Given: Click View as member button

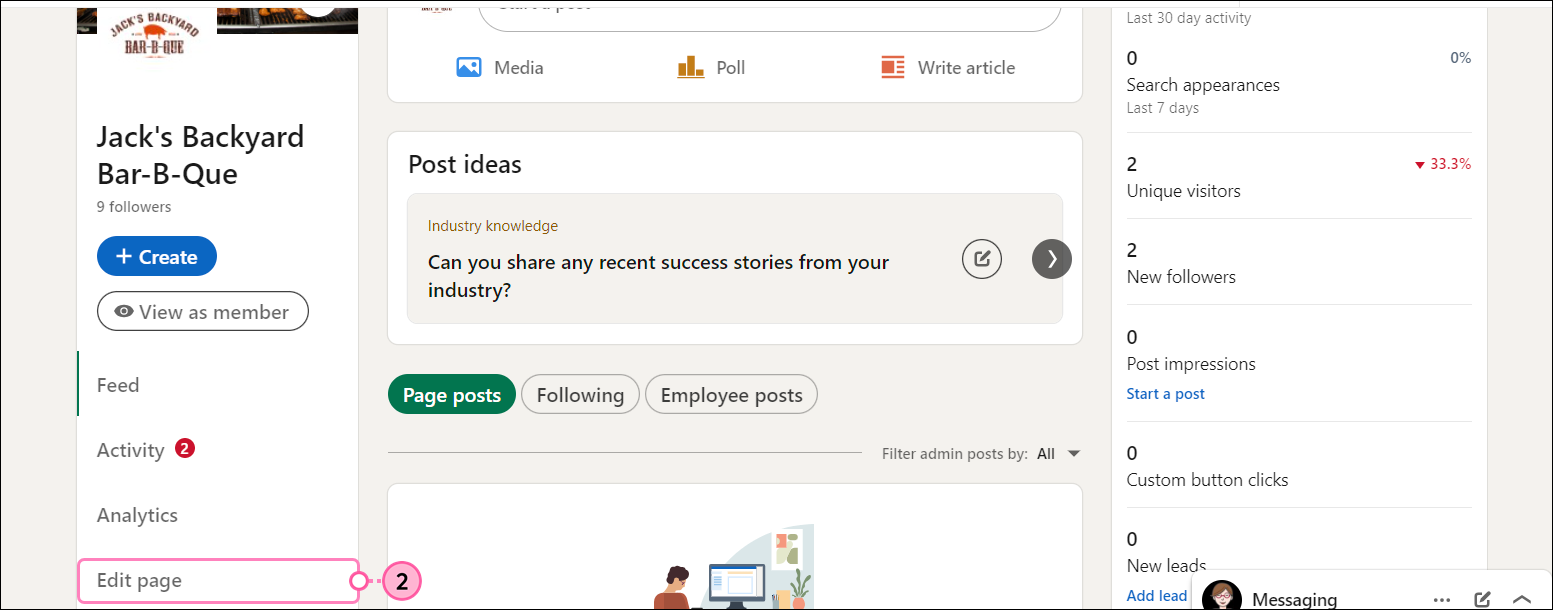Looking at the screenshot, I should tap(203, 311).
